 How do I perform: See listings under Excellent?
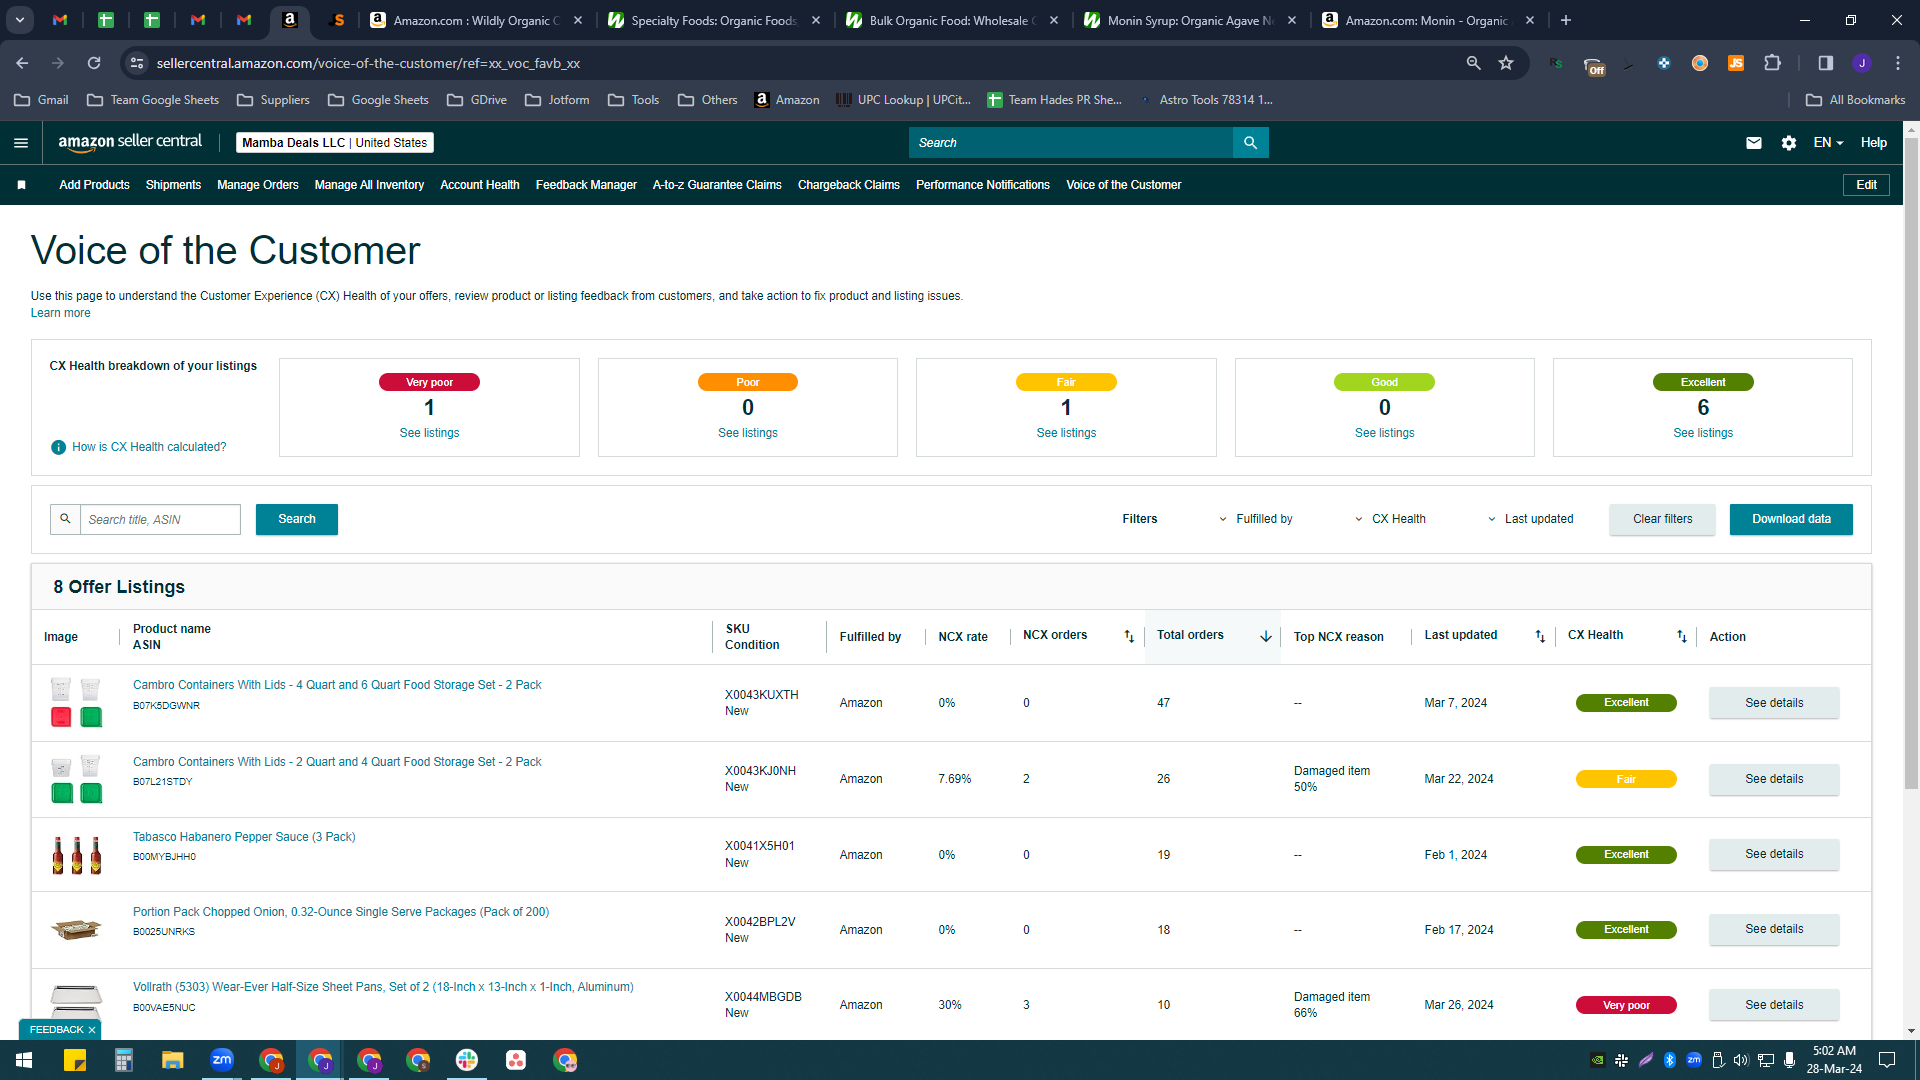[1703, 433]
